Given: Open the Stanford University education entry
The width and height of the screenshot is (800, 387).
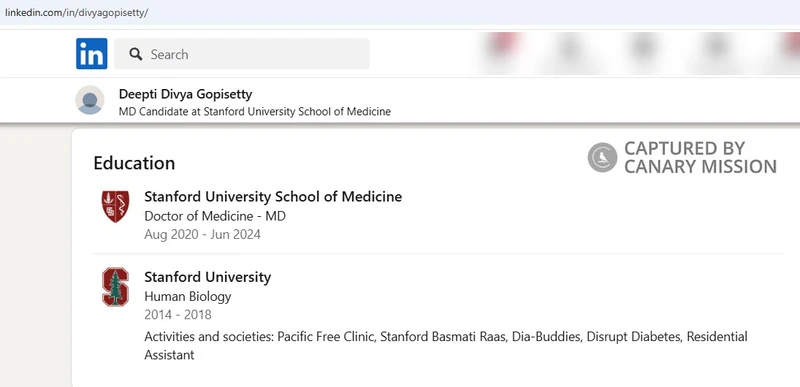Looking at the screenshot, I should [208, 277].
